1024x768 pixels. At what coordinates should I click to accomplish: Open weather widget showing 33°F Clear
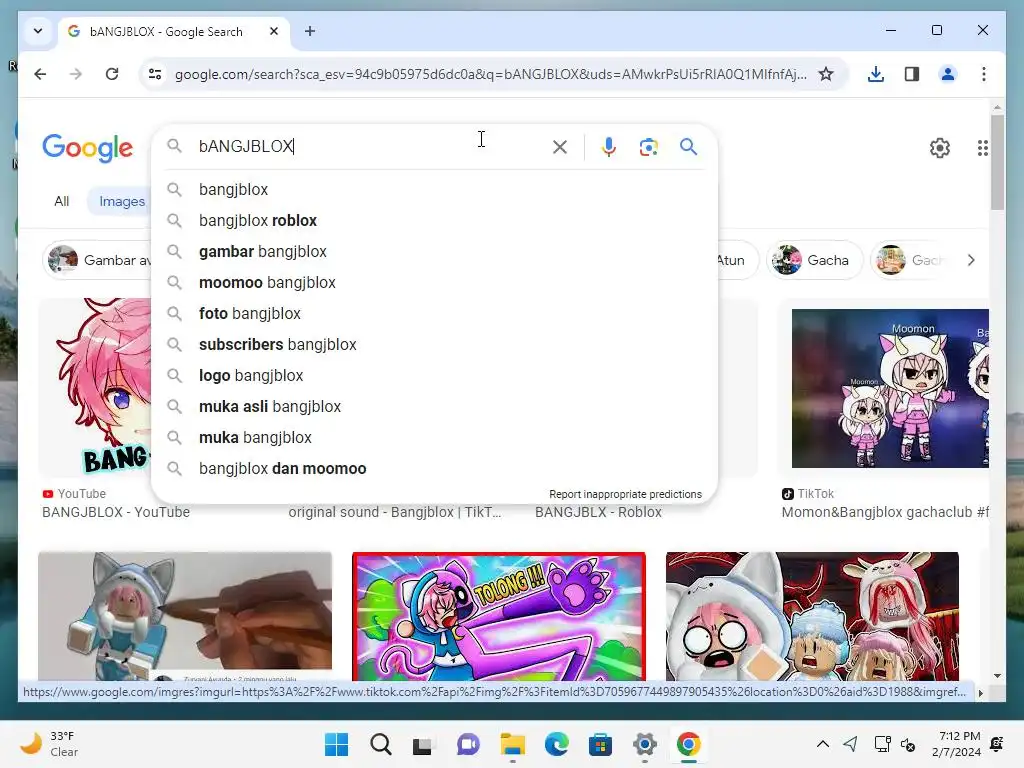coord(49,744)
